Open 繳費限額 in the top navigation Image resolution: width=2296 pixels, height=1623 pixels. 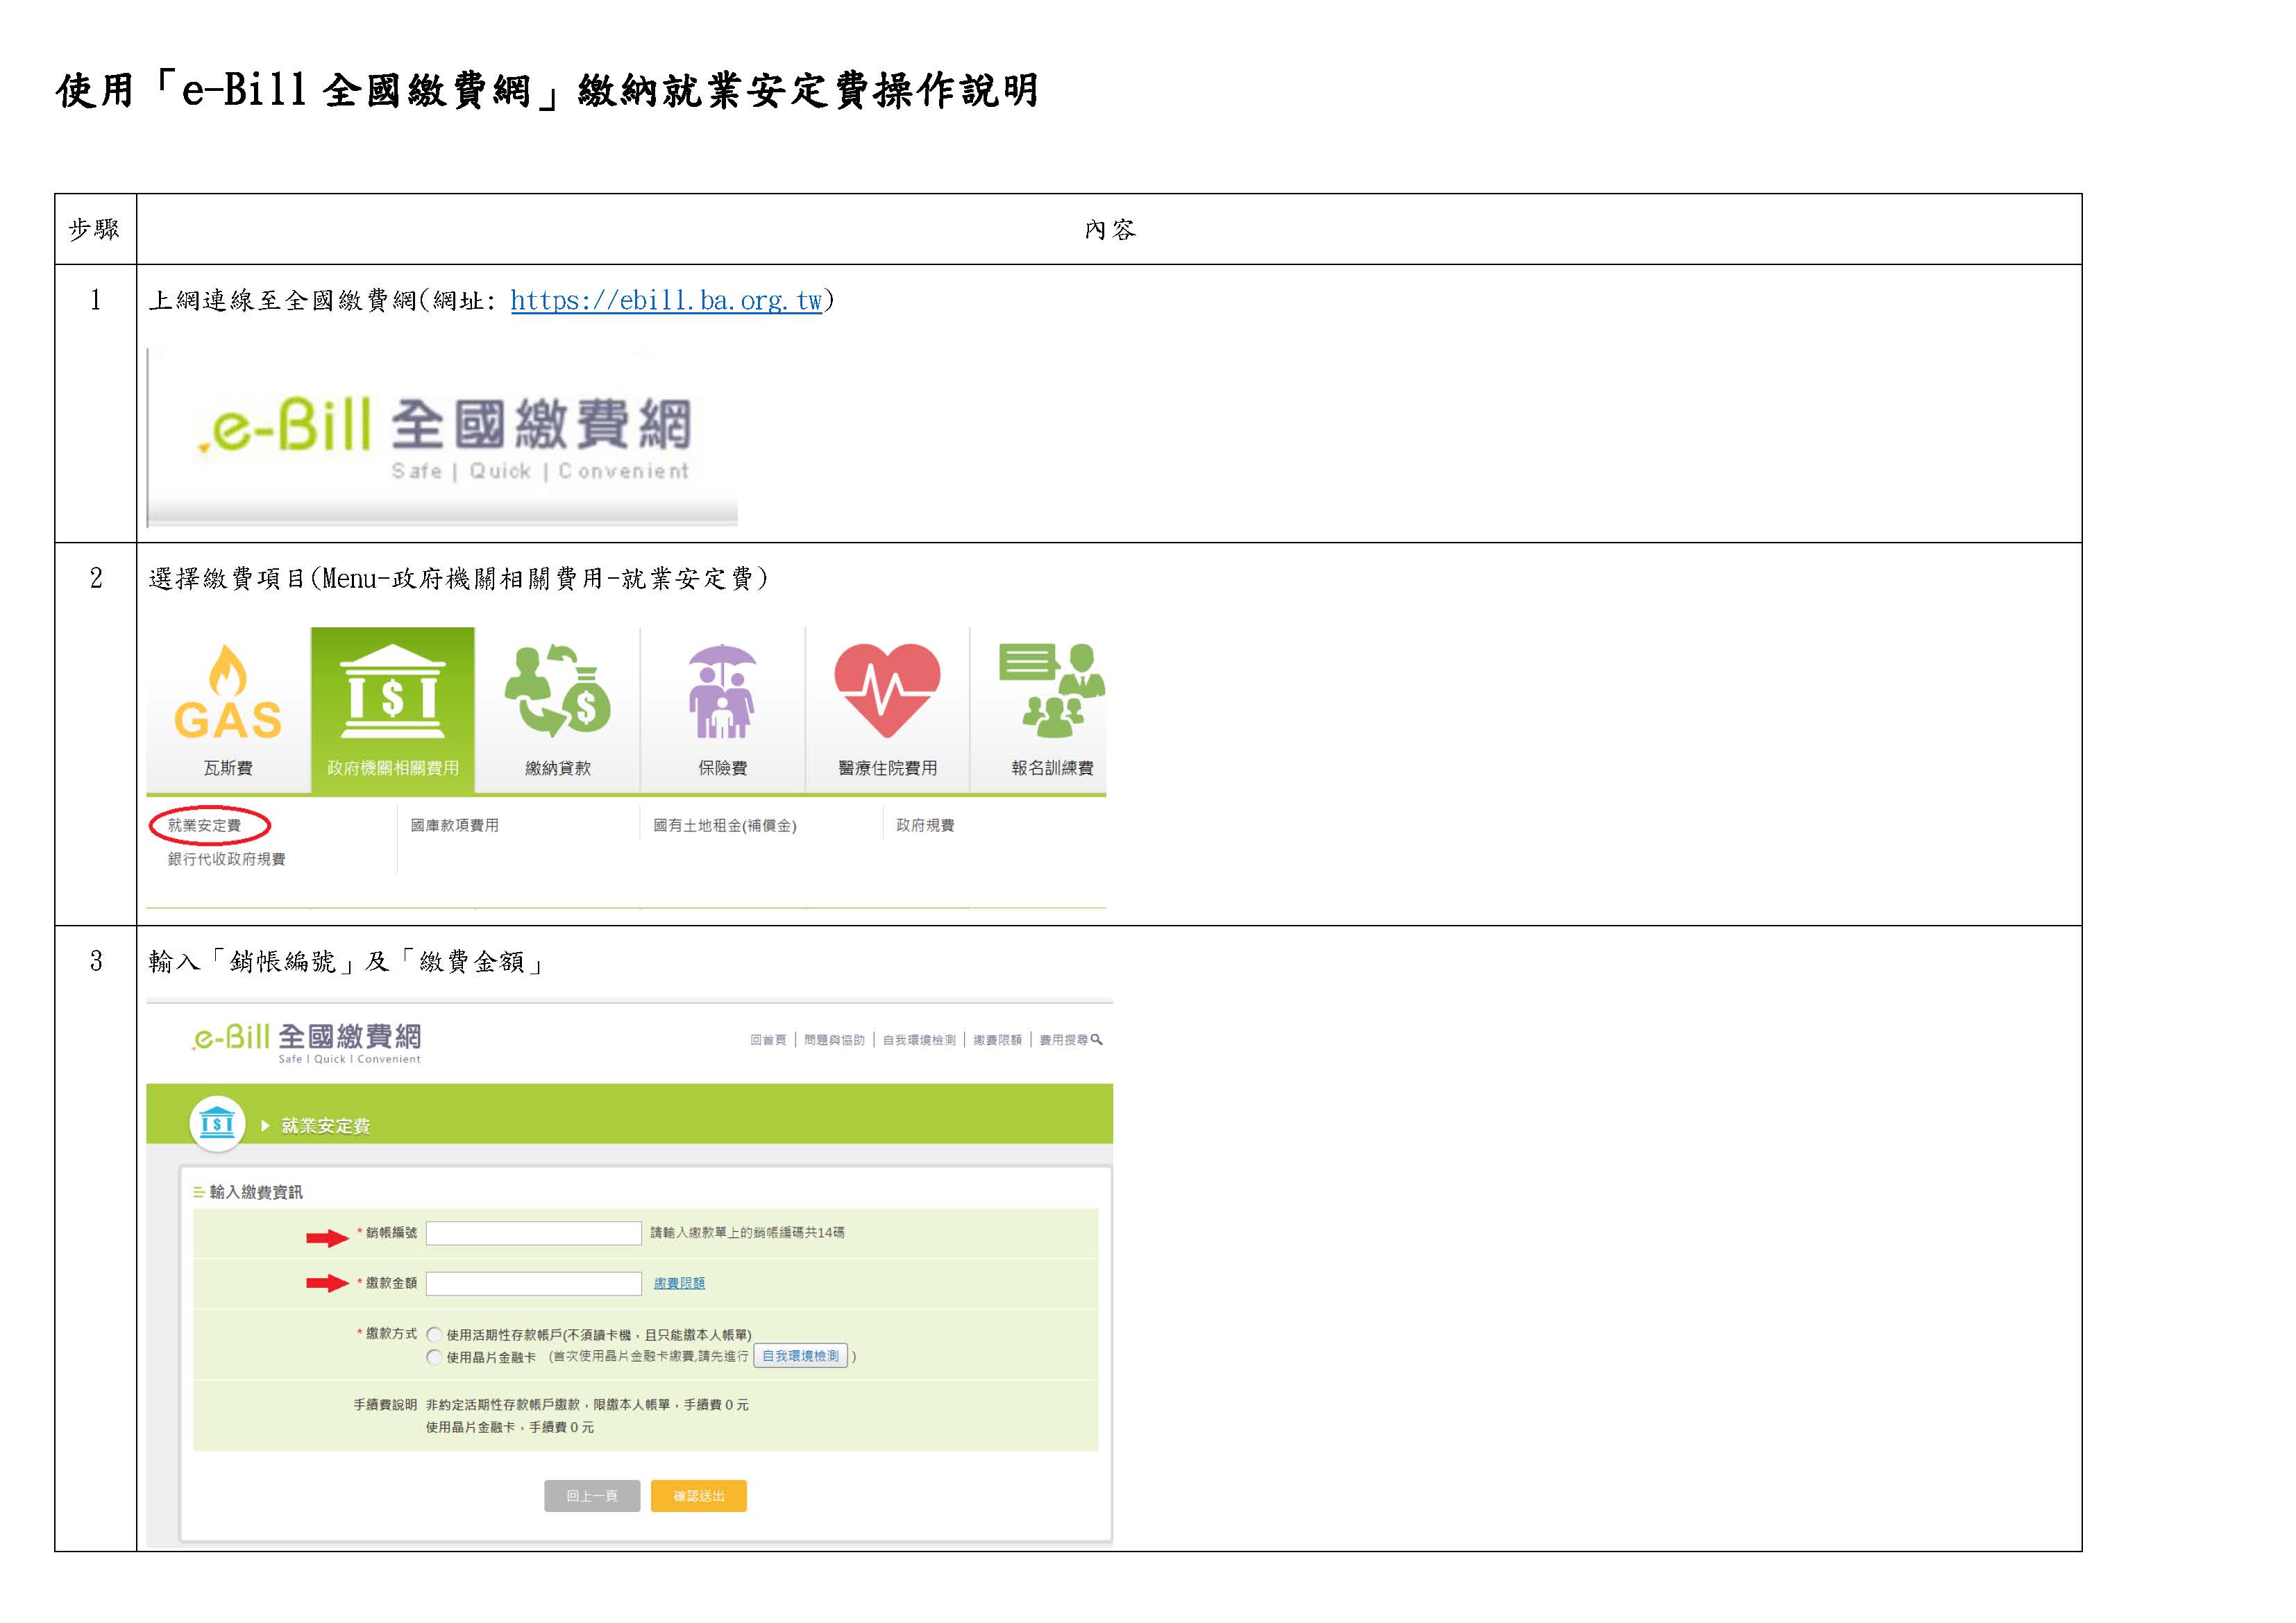[x=998, y=1040]
